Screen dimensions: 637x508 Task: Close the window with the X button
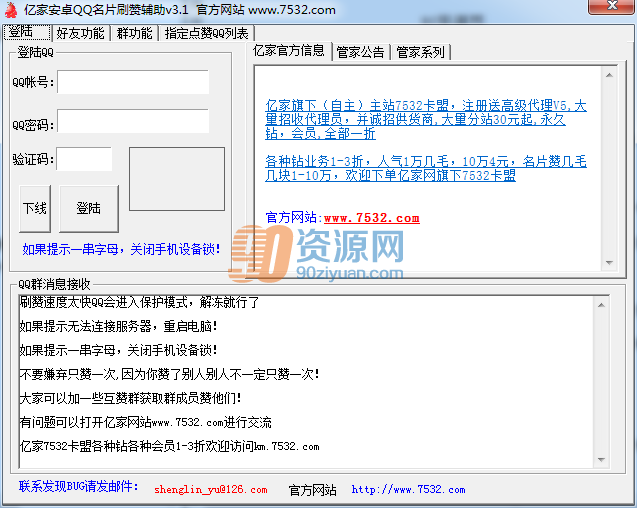612,7
